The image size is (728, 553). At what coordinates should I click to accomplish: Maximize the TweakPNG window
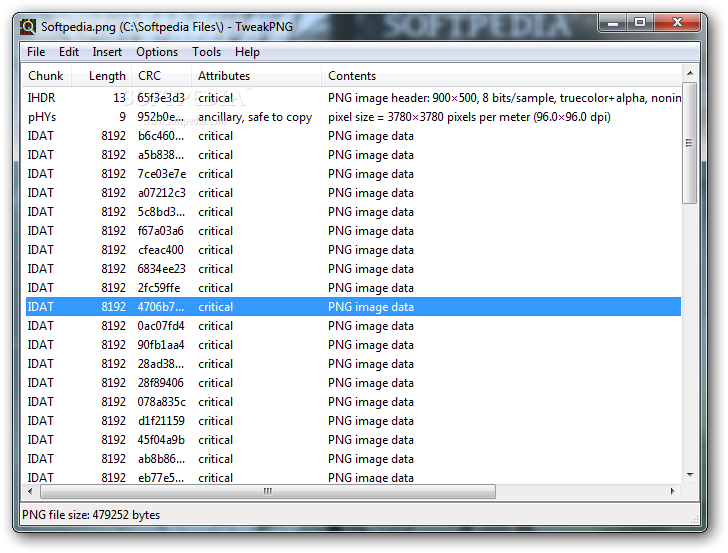(640, 22)
